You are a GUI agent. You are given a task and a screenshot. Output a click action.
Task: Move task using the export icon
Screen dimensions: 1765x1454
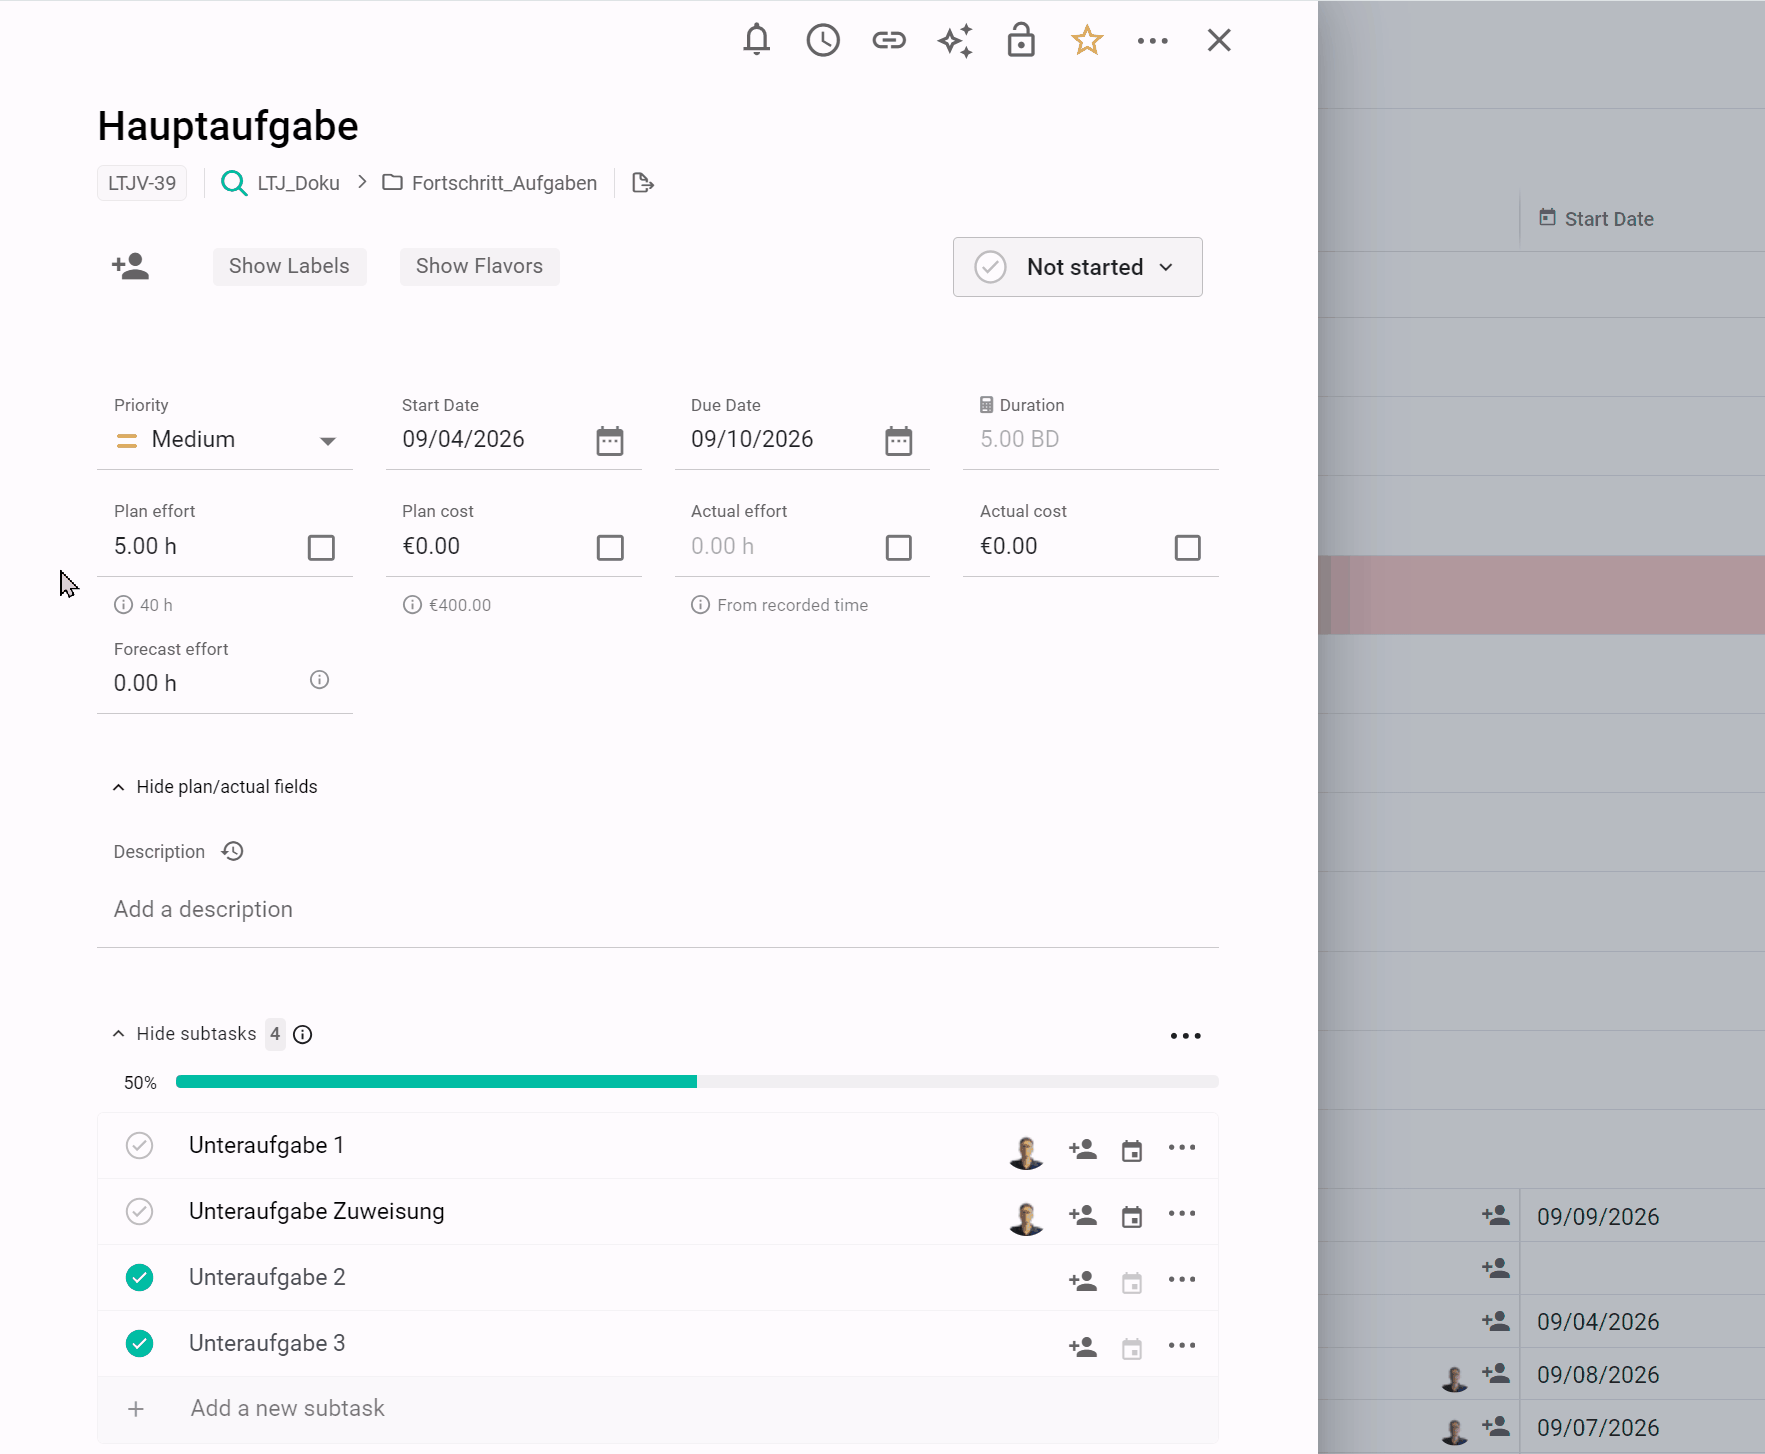[x=643, y=183]
